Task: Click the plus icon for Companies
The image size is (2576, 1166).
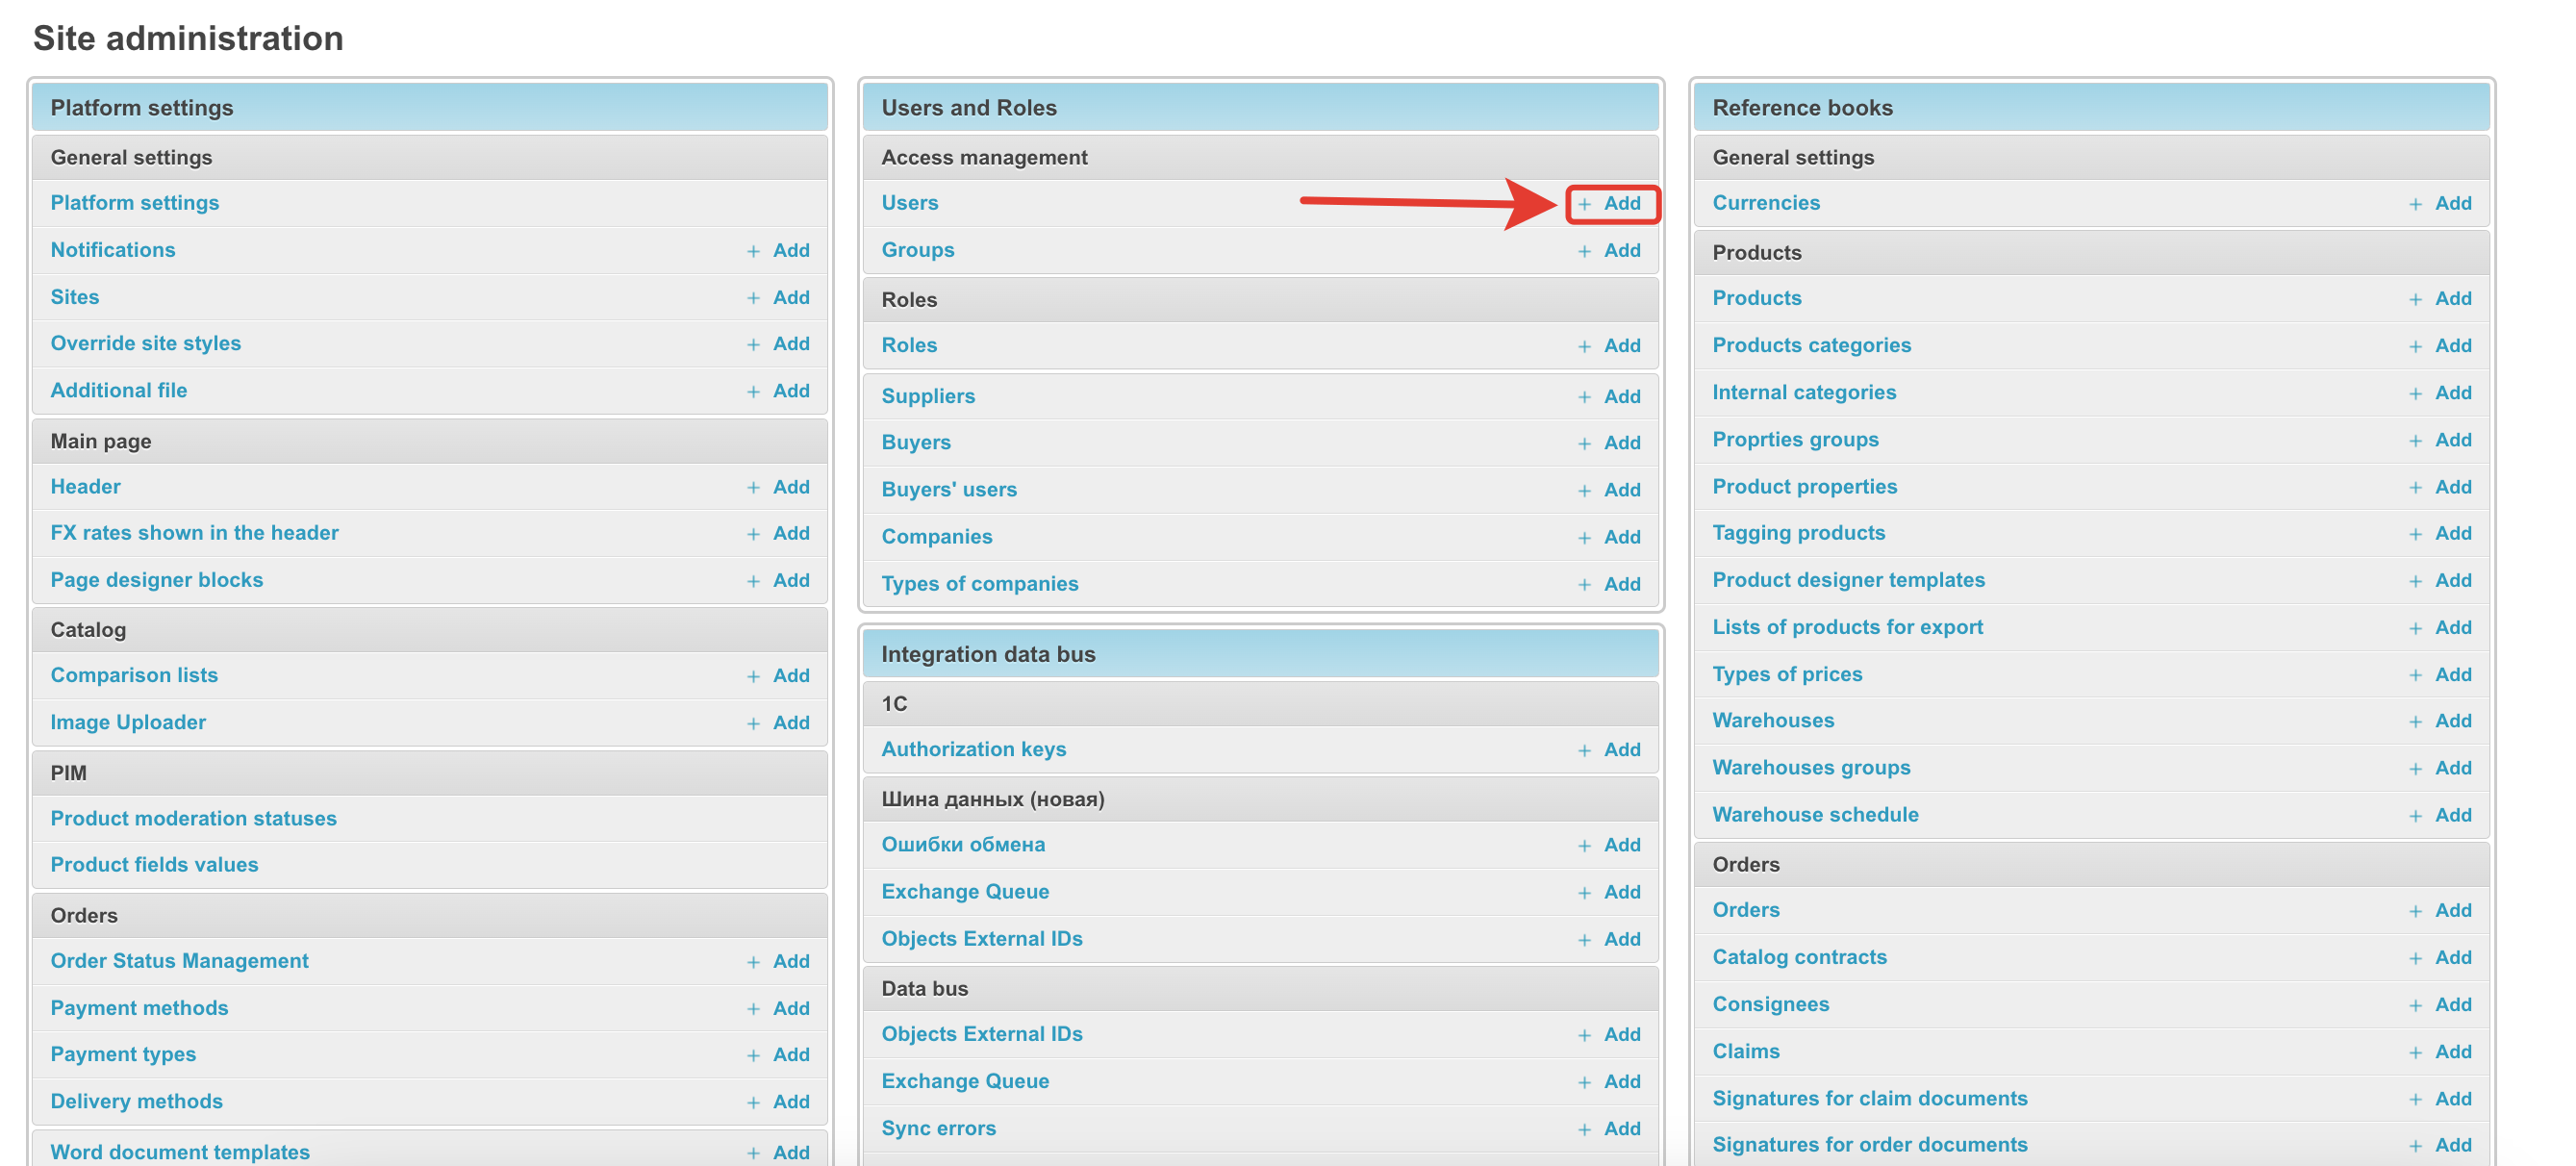Action: [x=1584, y=538]
